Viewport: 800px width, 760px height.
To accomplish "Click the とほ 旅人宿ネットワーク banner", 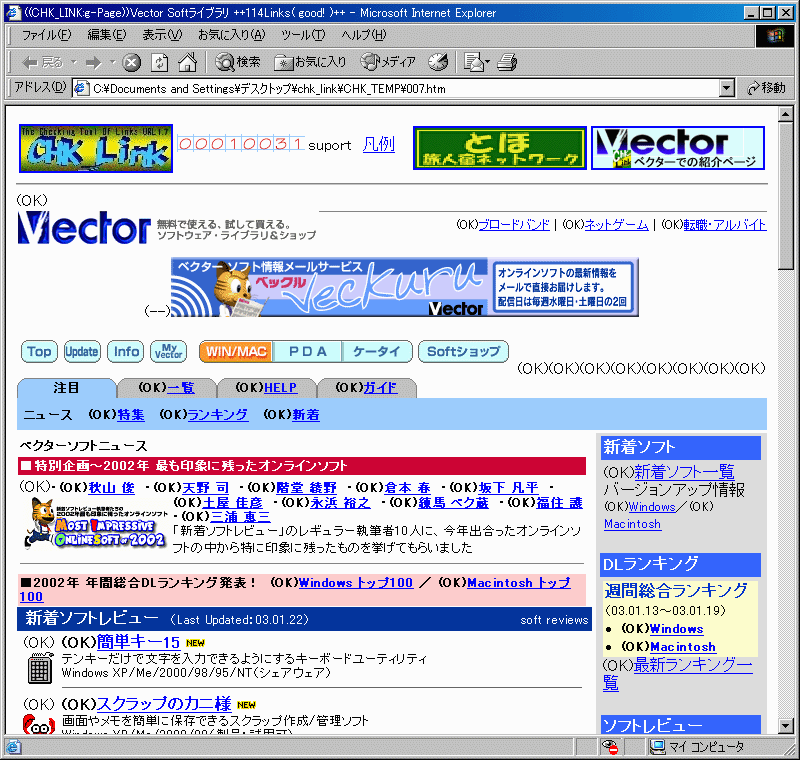I will click(x=499, y=148).
